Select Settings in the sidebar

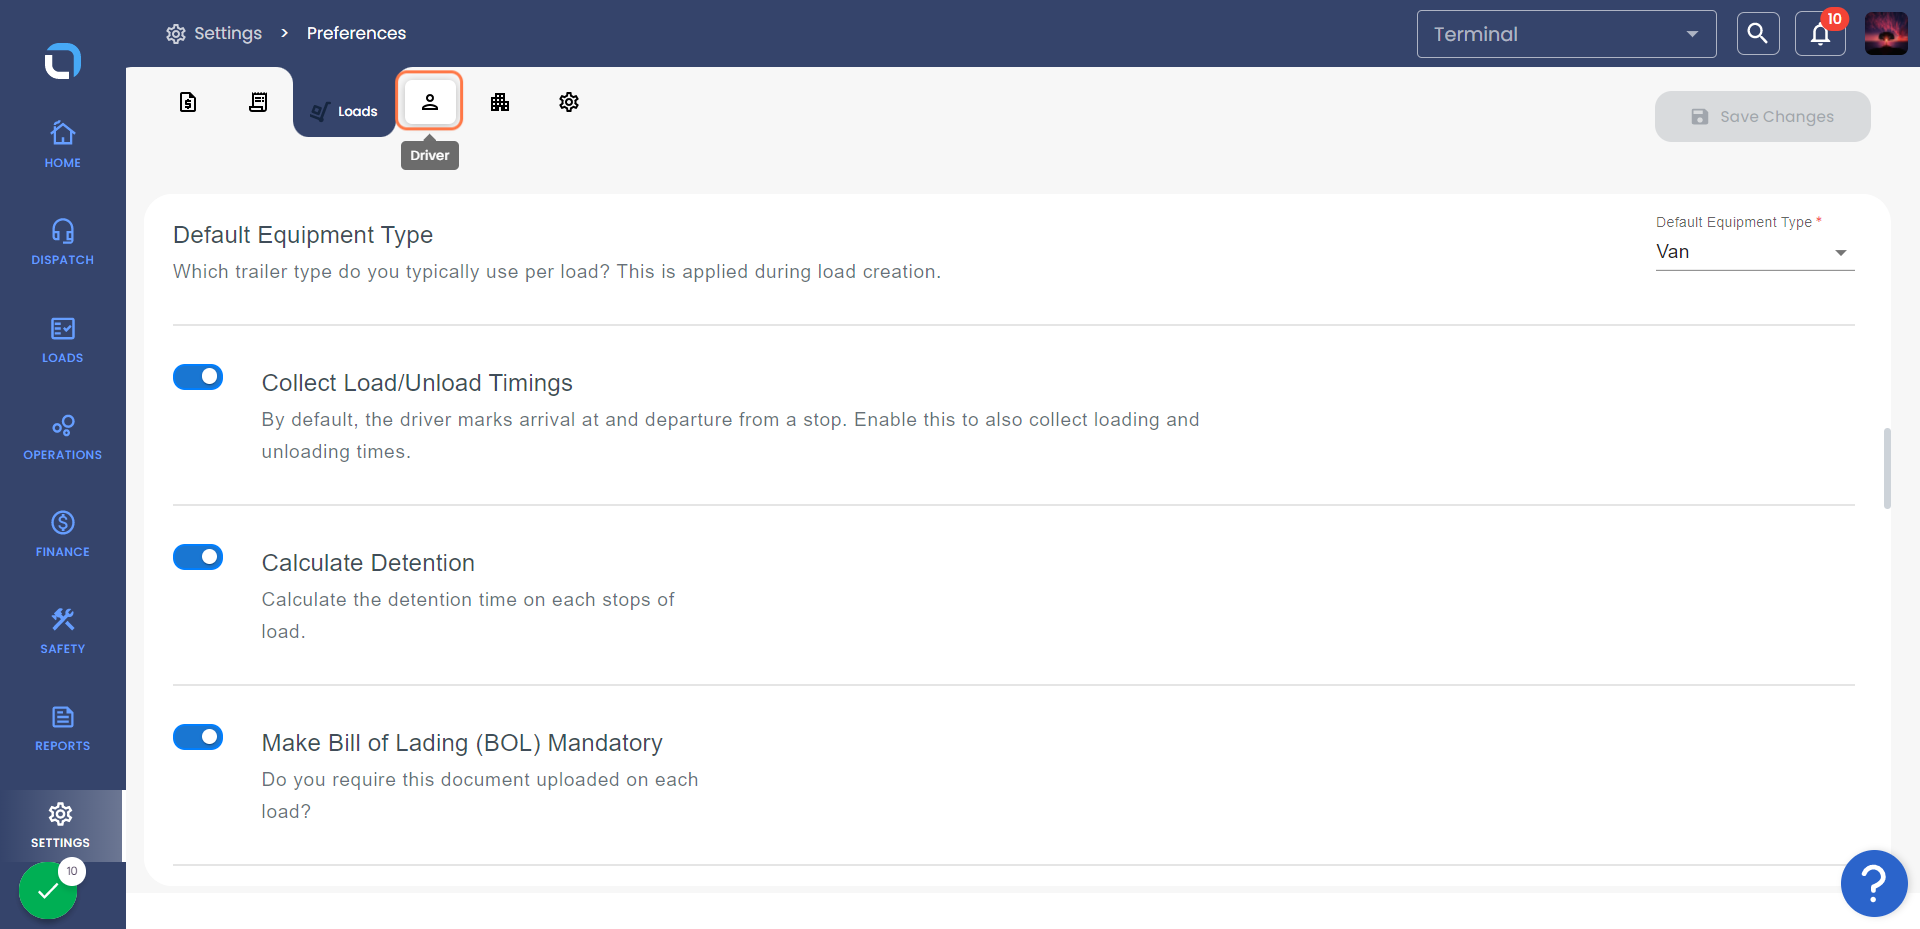coord(60,825)
